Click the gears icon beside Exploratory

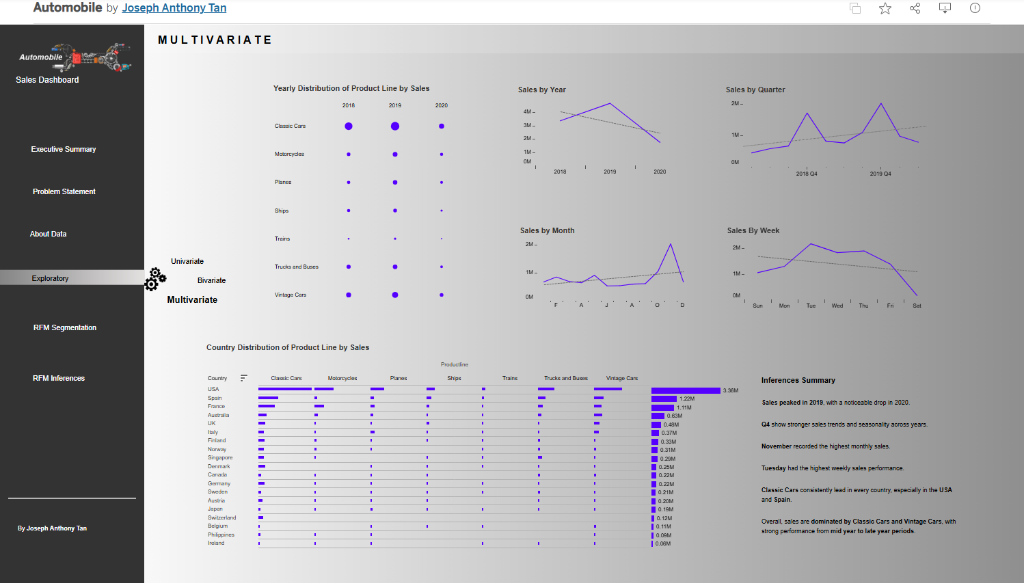point(155,279)
